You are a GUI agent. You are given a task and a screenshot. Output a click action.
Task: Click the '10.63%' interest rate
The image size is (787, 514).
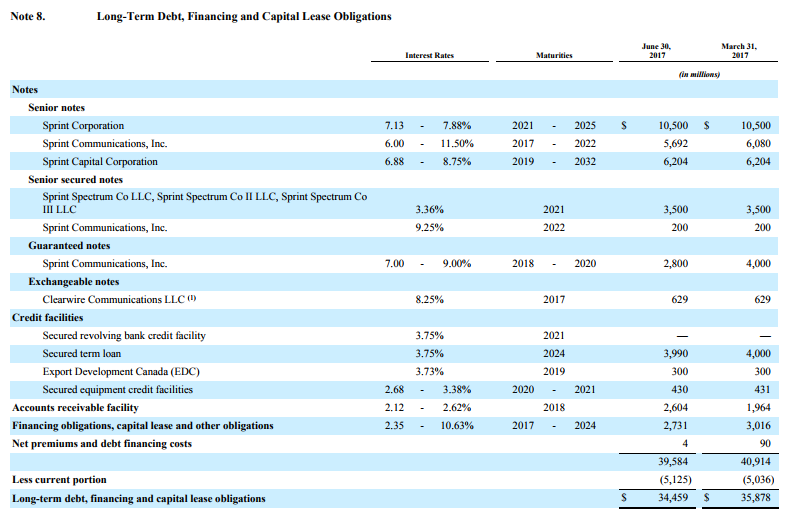point(457,426)
